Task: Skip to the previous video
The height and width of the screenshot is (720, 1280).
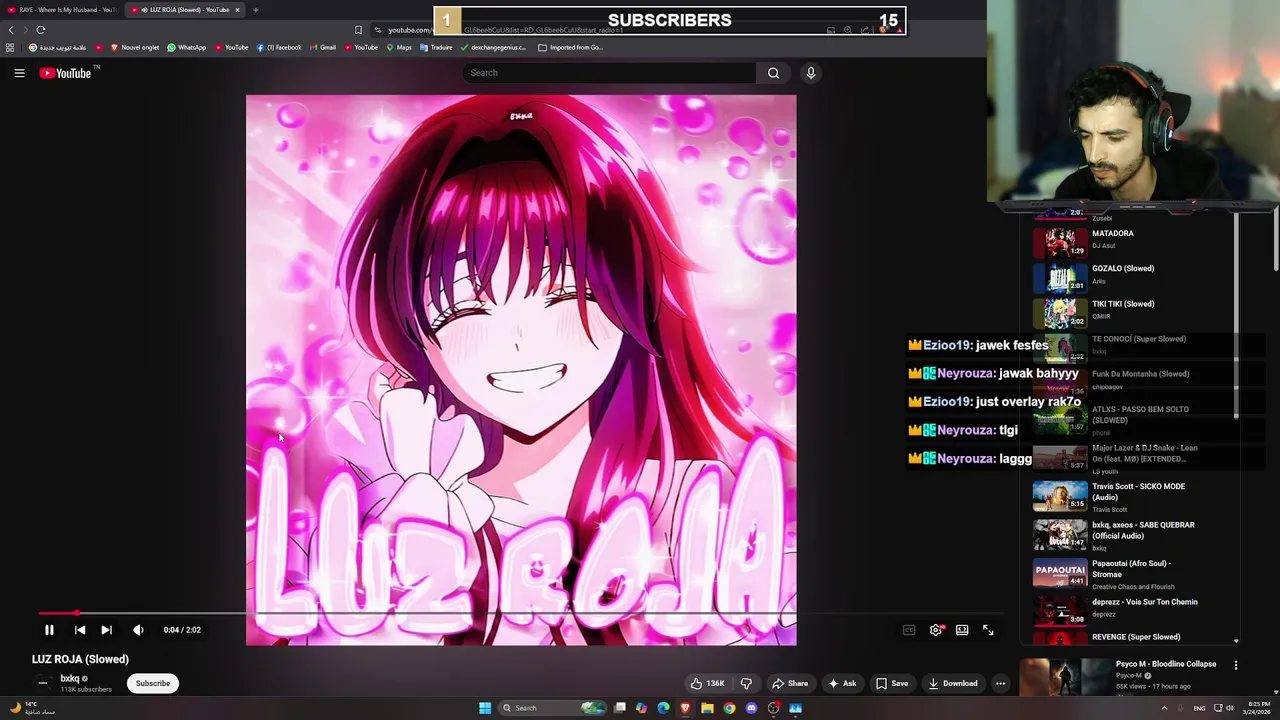Action: 80,630
